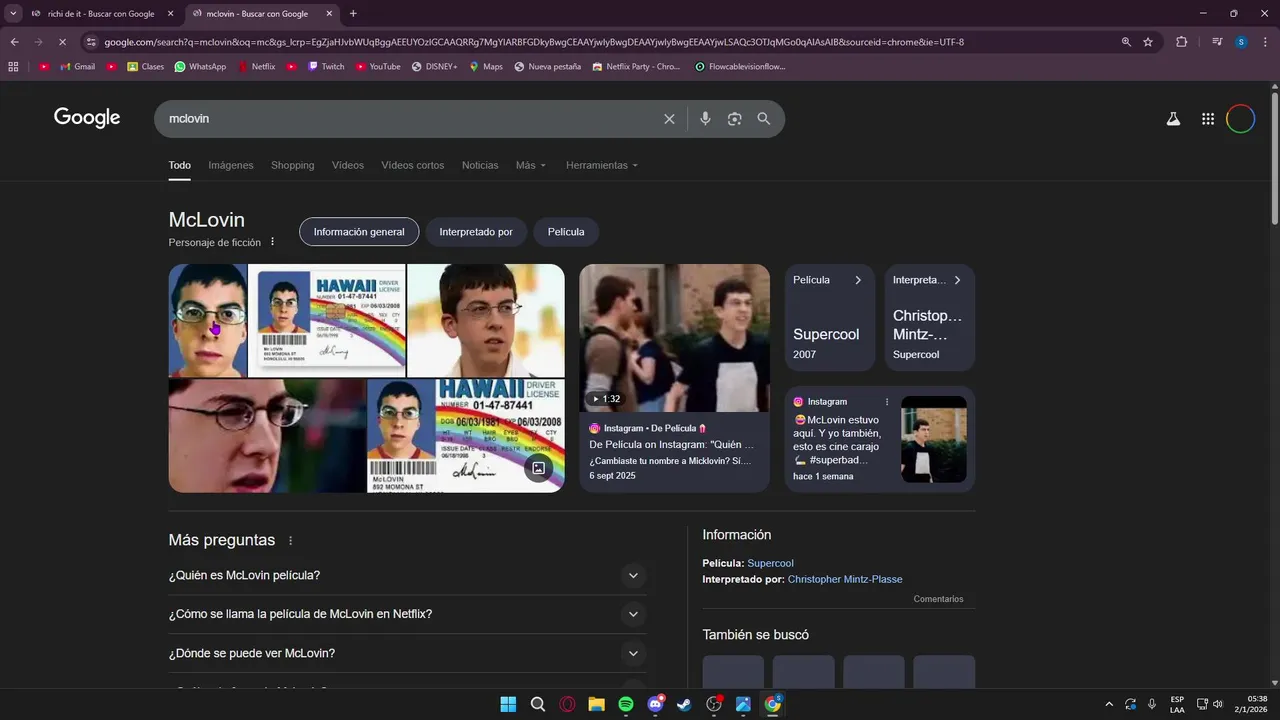Select the Interpretado por chip
The image size is (1280, 720).
coord(476,232)
